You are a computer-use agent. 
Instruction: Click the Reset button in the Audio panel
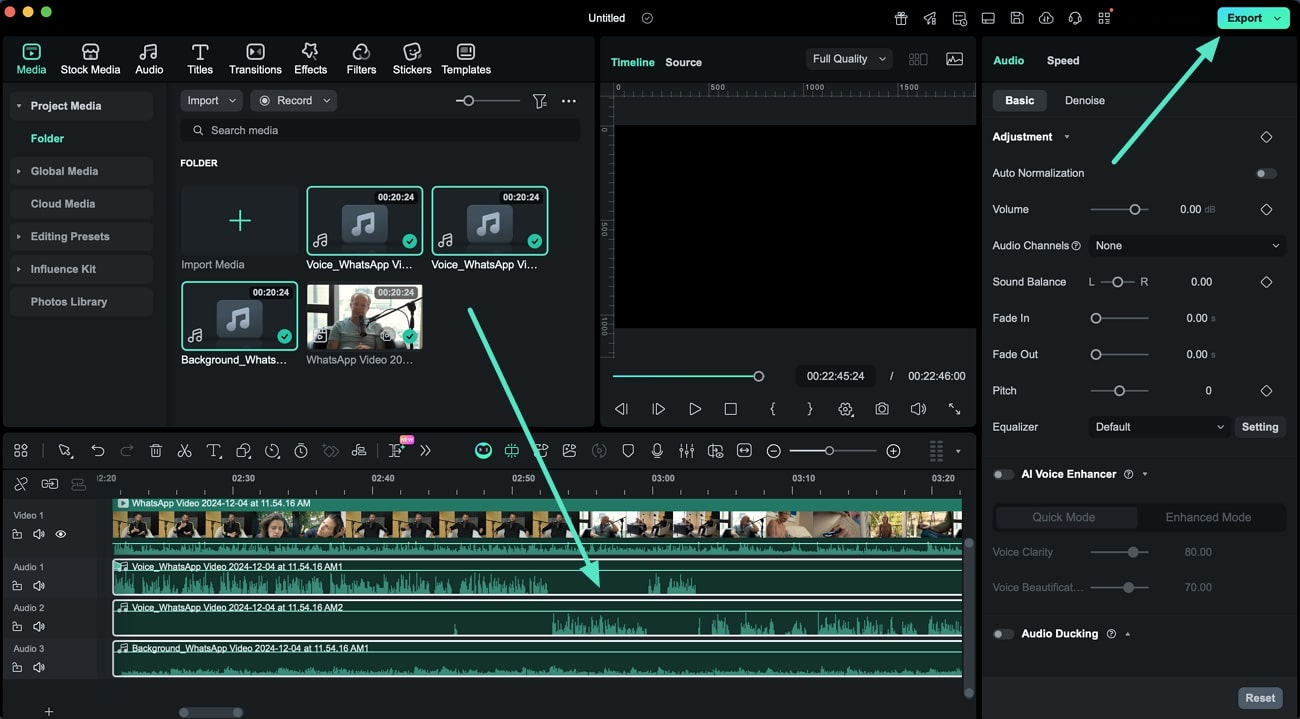(1260, 697)
